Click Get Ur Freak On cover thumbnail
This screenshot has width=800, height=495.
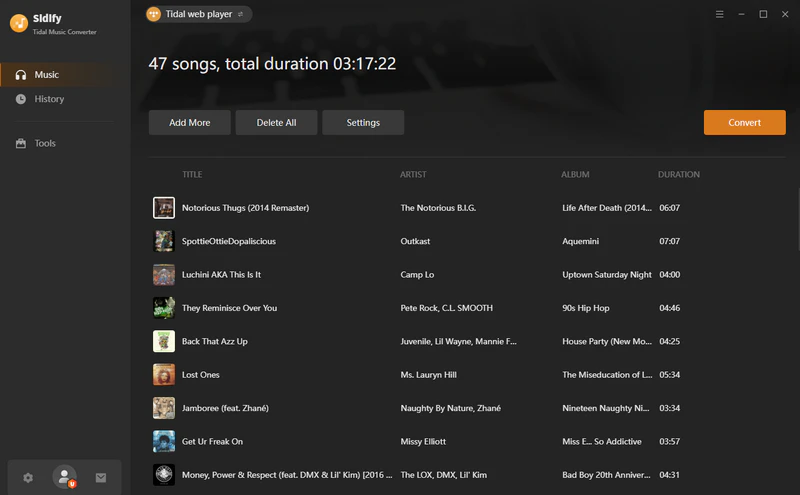click(x=164, y=441)
